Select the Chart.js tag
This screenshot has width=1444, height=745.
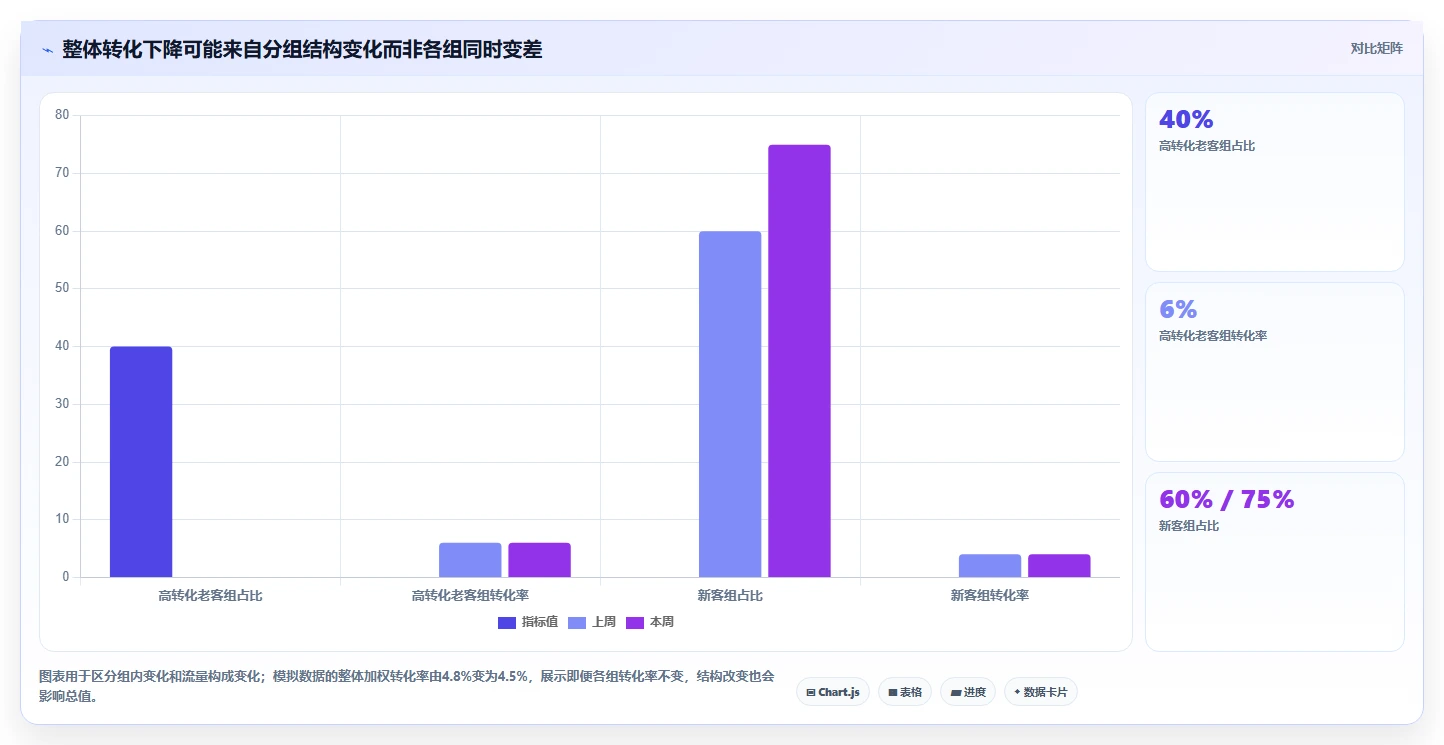point(833,692)
